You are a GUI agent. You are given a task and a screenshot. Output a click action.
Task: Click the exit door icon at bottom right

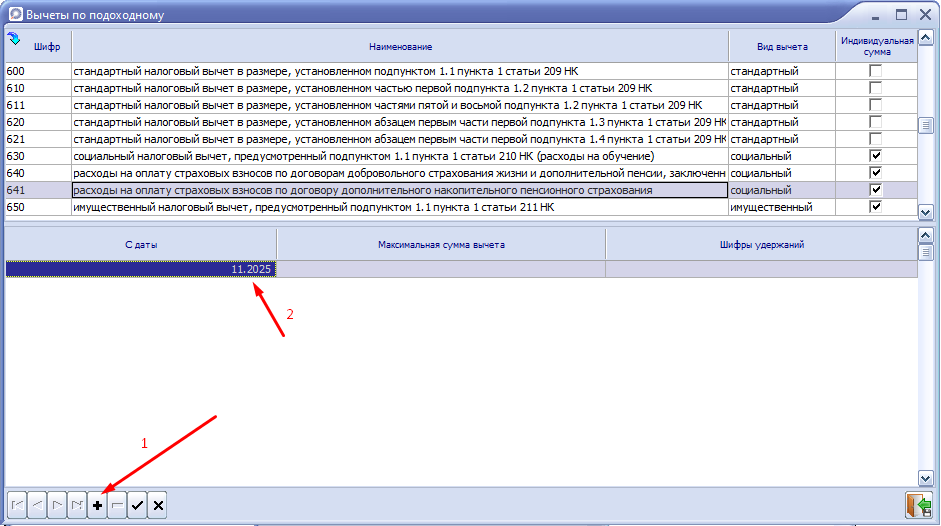click(x=917, y=505)
